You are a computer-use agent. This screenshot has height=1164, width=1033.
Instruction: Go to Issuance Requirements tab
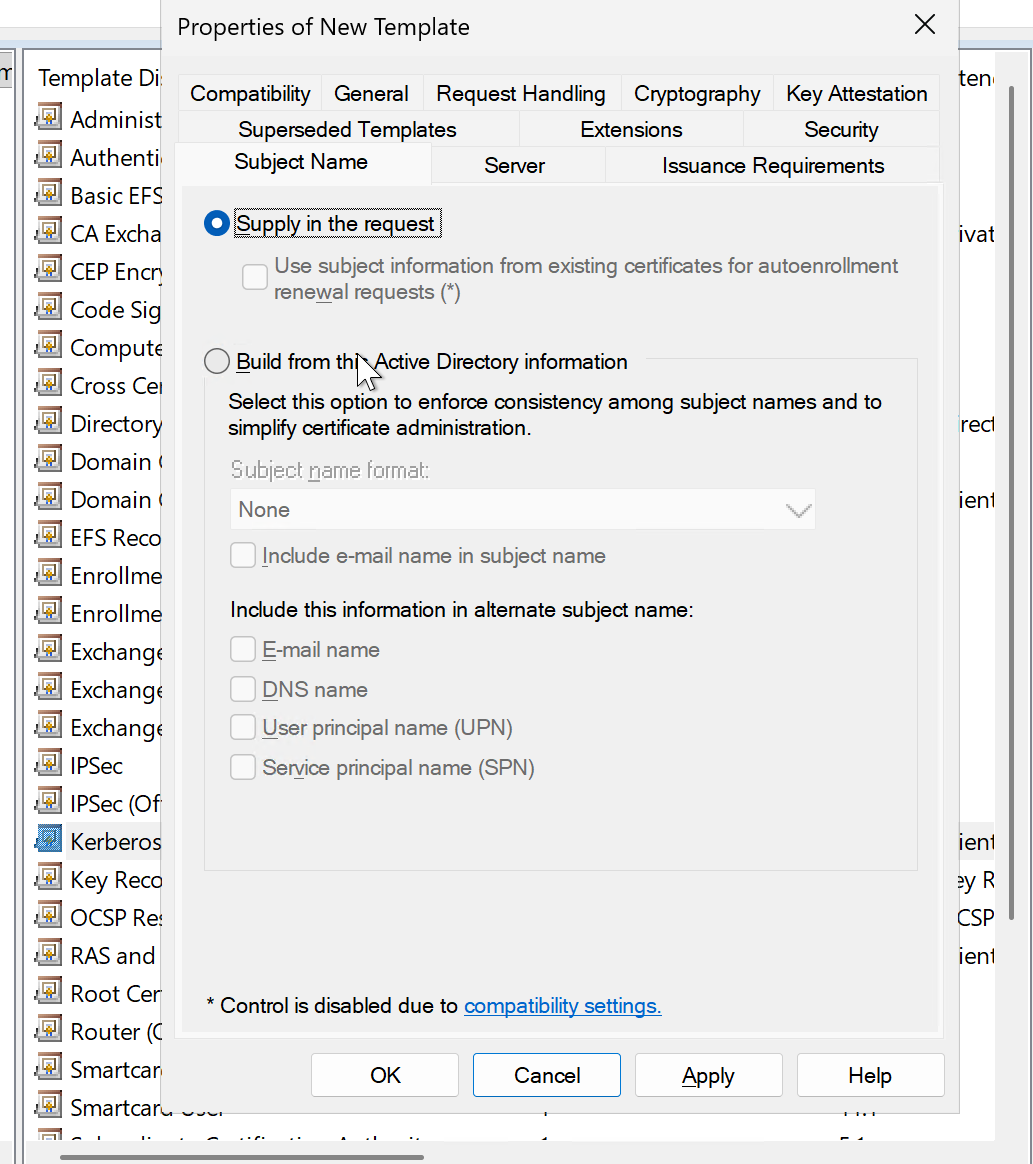pos(772,166)
